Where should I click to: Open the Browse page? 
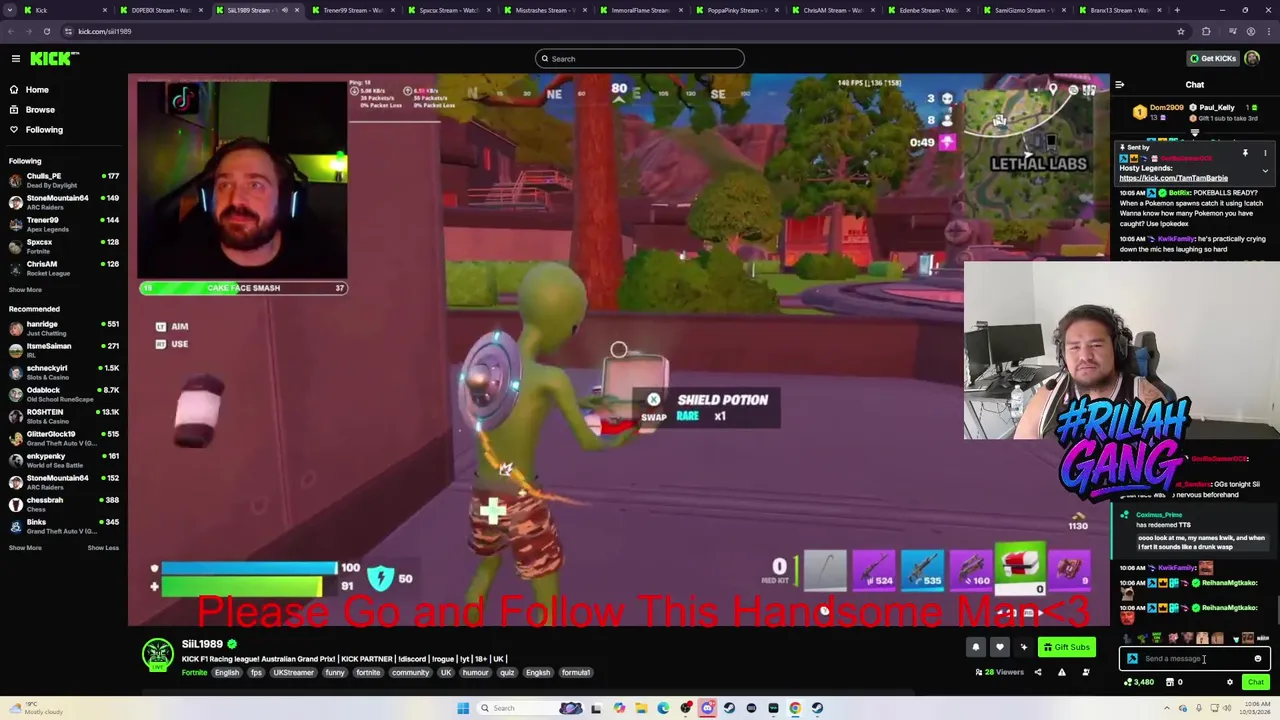[40, 110]
